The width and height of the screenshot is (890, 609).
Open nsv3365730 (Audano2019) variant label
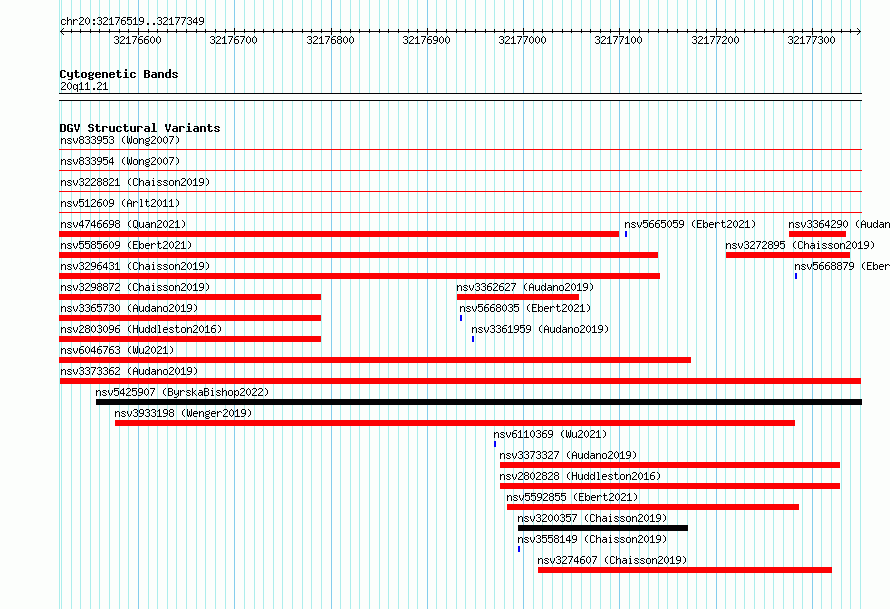[129, 308]
